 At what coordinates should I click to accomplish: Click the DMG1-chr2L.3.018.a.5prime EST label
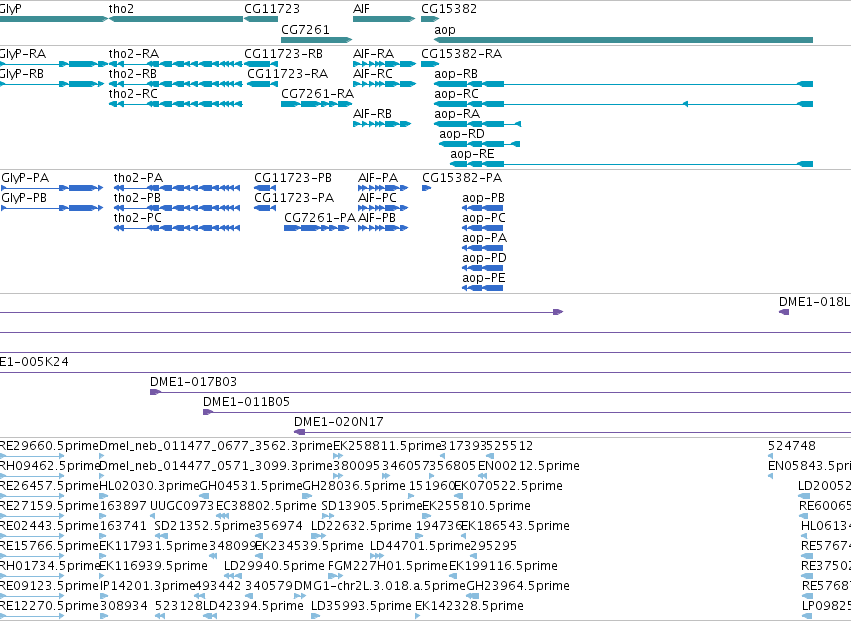click(379, 586)
